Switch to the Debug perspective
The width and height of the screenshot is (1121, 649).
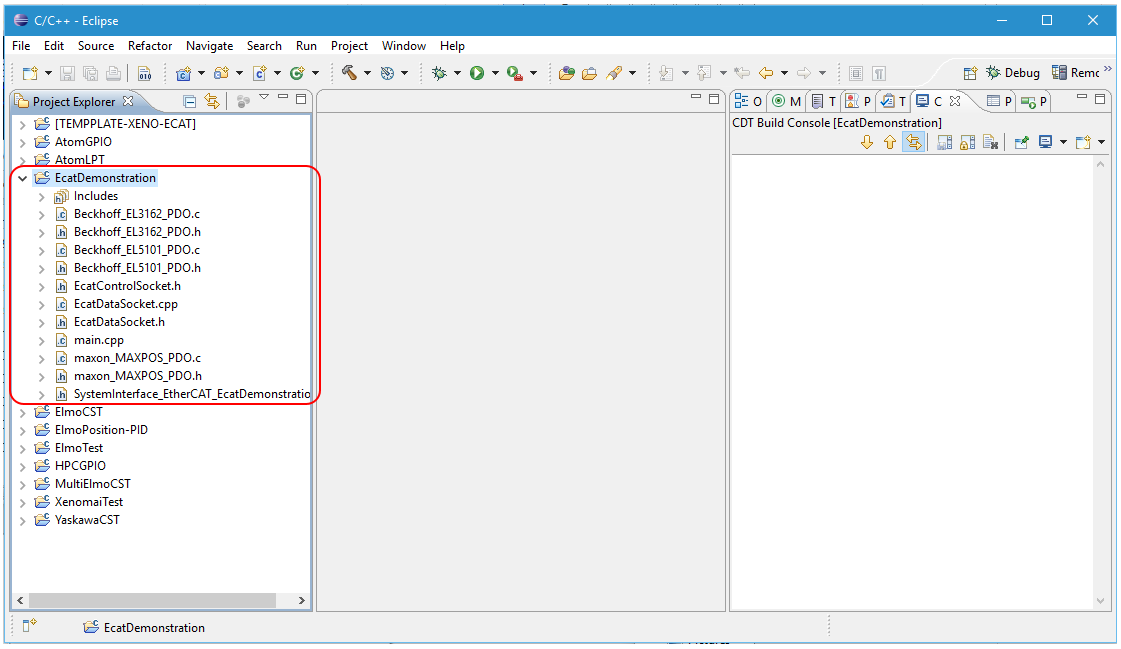point(1012,73)
